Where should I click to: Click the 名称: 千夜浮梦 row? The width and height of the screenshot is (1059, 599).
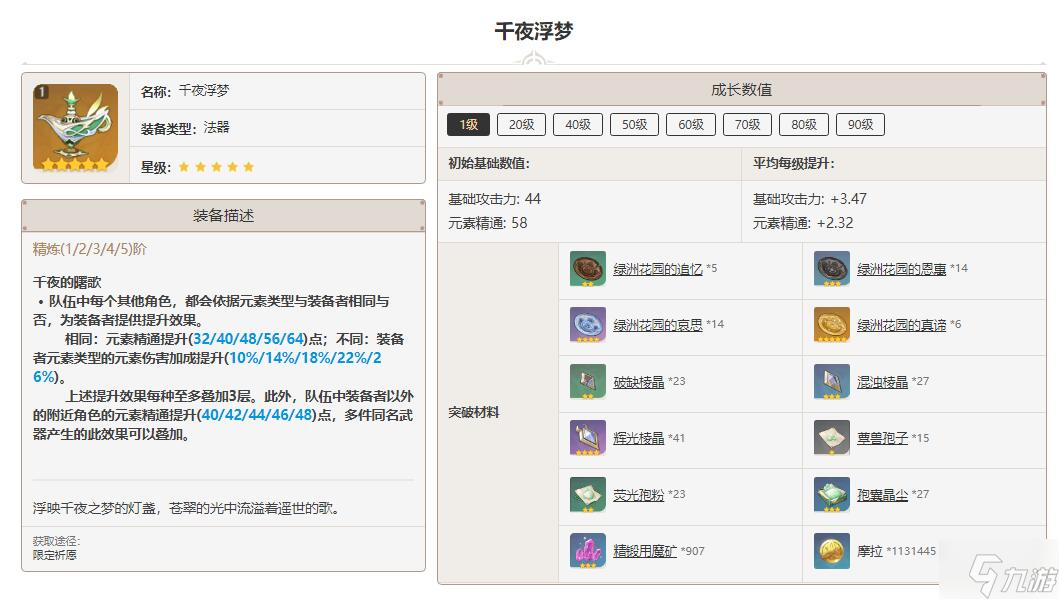click(277, 91)
